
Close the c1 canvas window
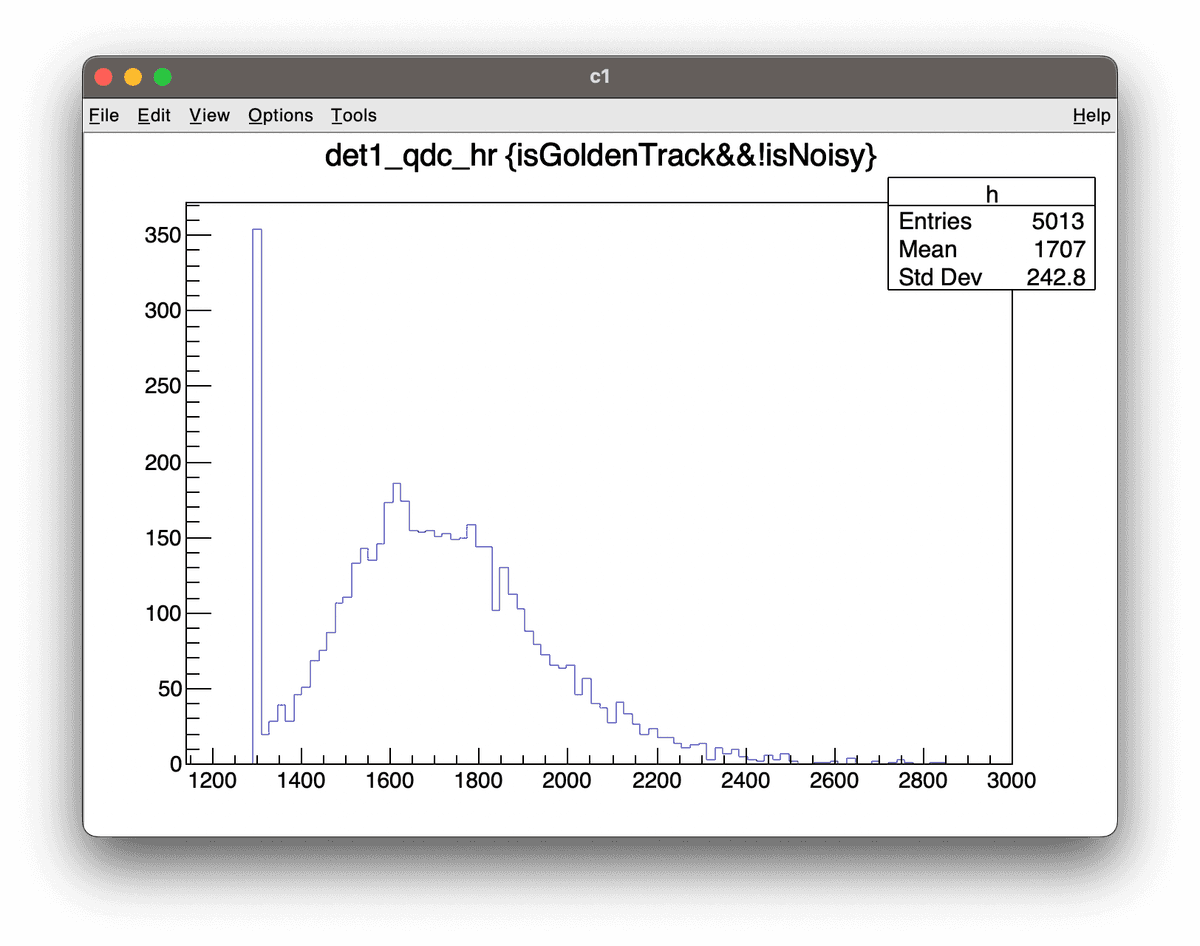click(102, 77)
